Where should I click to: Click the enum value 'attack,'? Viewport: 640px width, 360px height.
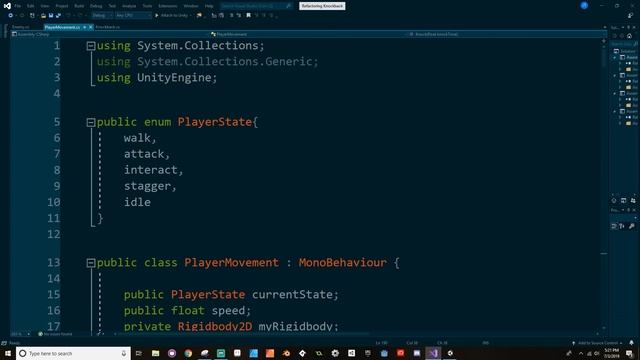click(147, 154)
